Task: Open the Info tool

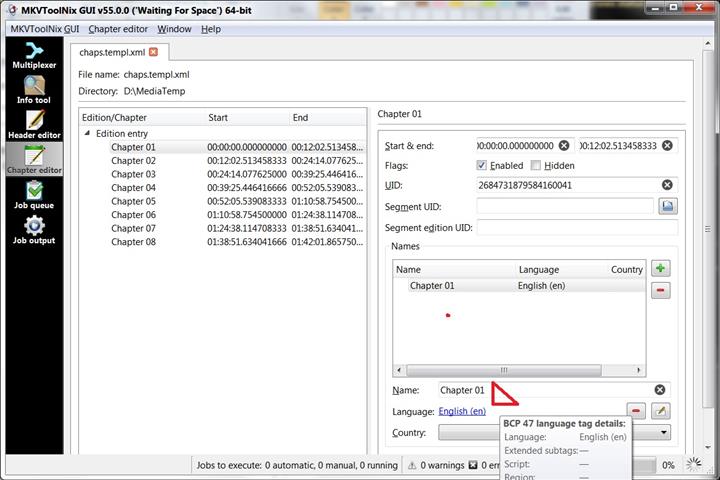Action: tap(34, 90)
